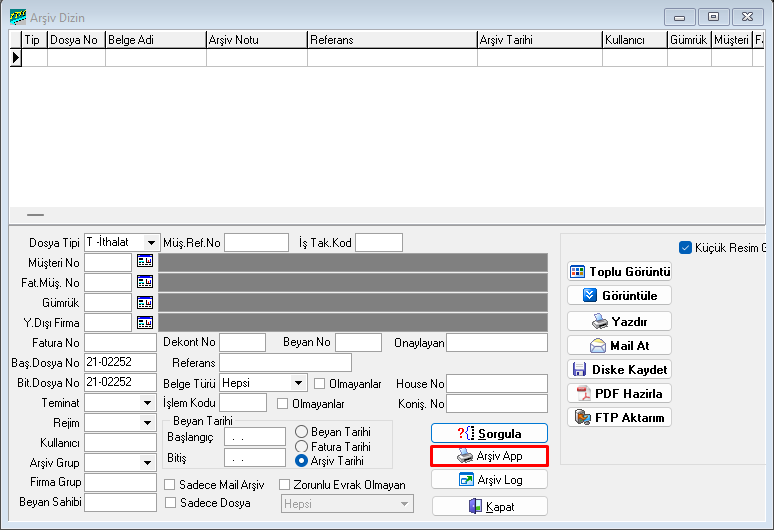Focus the Referans input field
Image resolution: width=774 pixels, height=530 pixels.
(x=286, y=362)
